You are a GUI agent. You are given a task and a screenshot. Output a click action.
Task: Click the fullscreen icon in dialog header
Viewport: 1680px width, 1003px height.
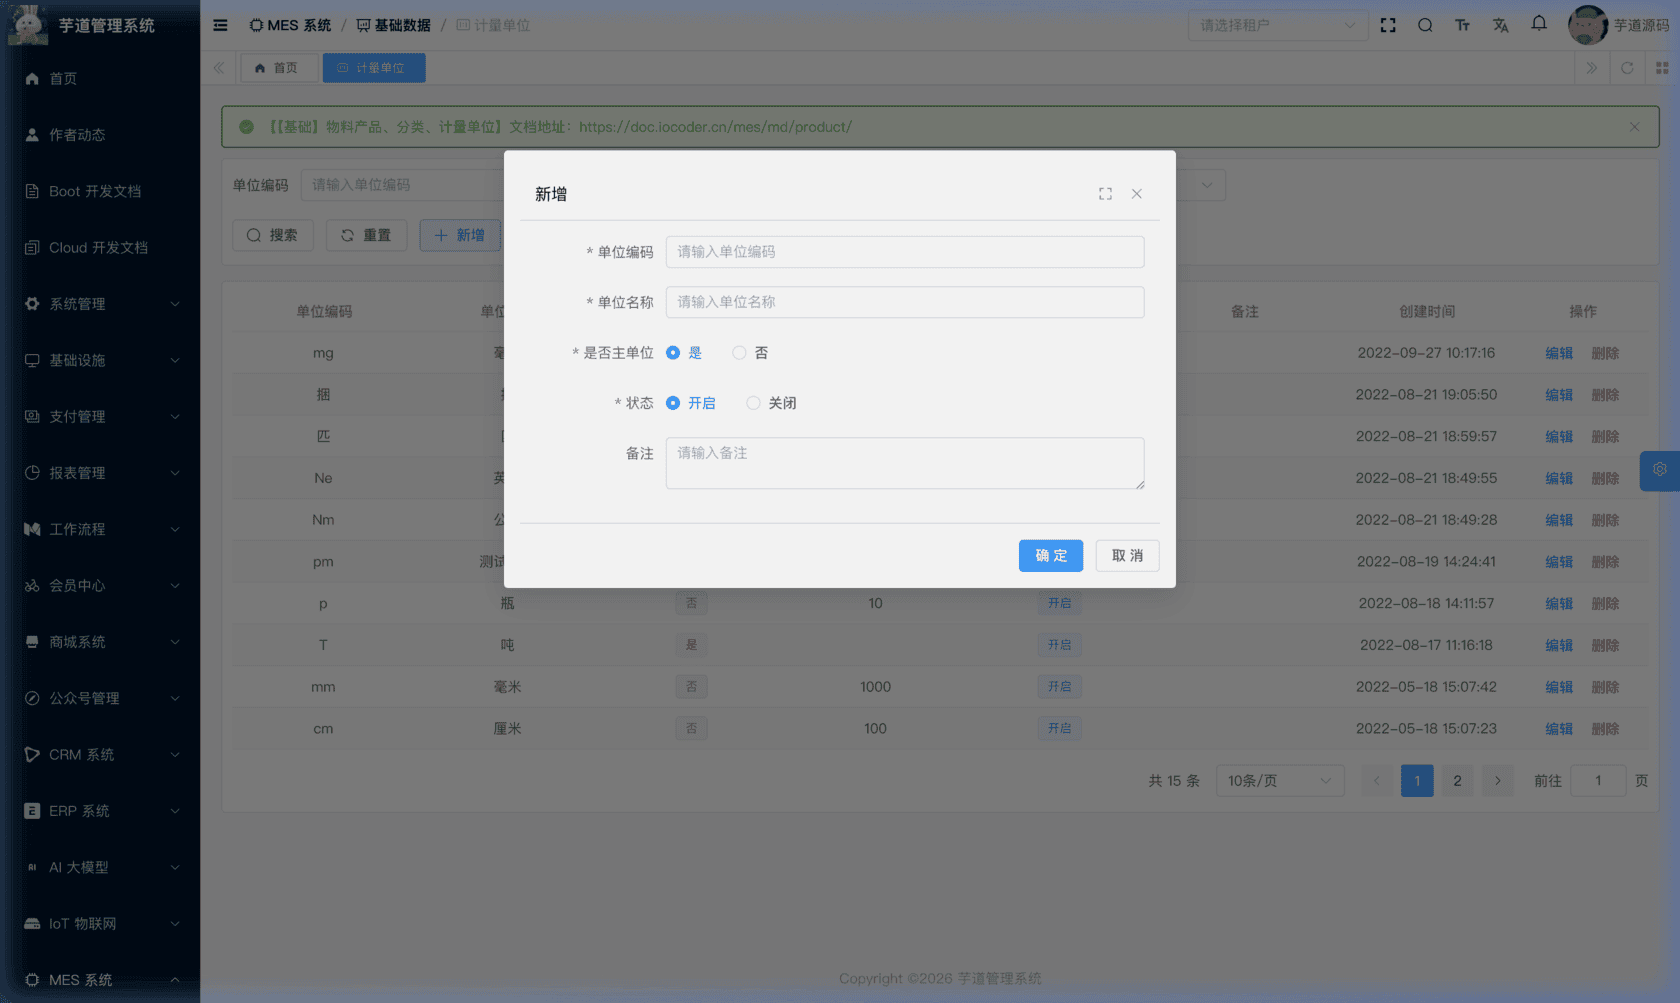[x=1105, y=194]
